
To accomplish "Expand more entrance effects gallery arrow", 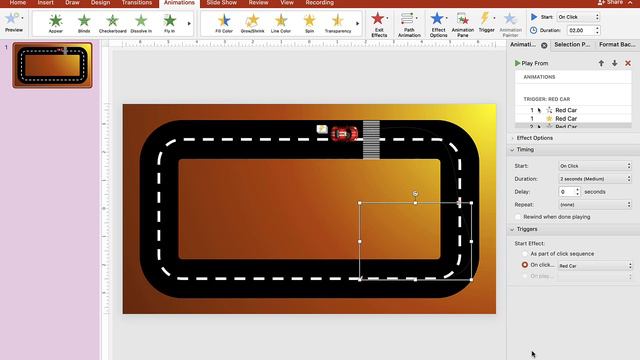I will (189, 24).
